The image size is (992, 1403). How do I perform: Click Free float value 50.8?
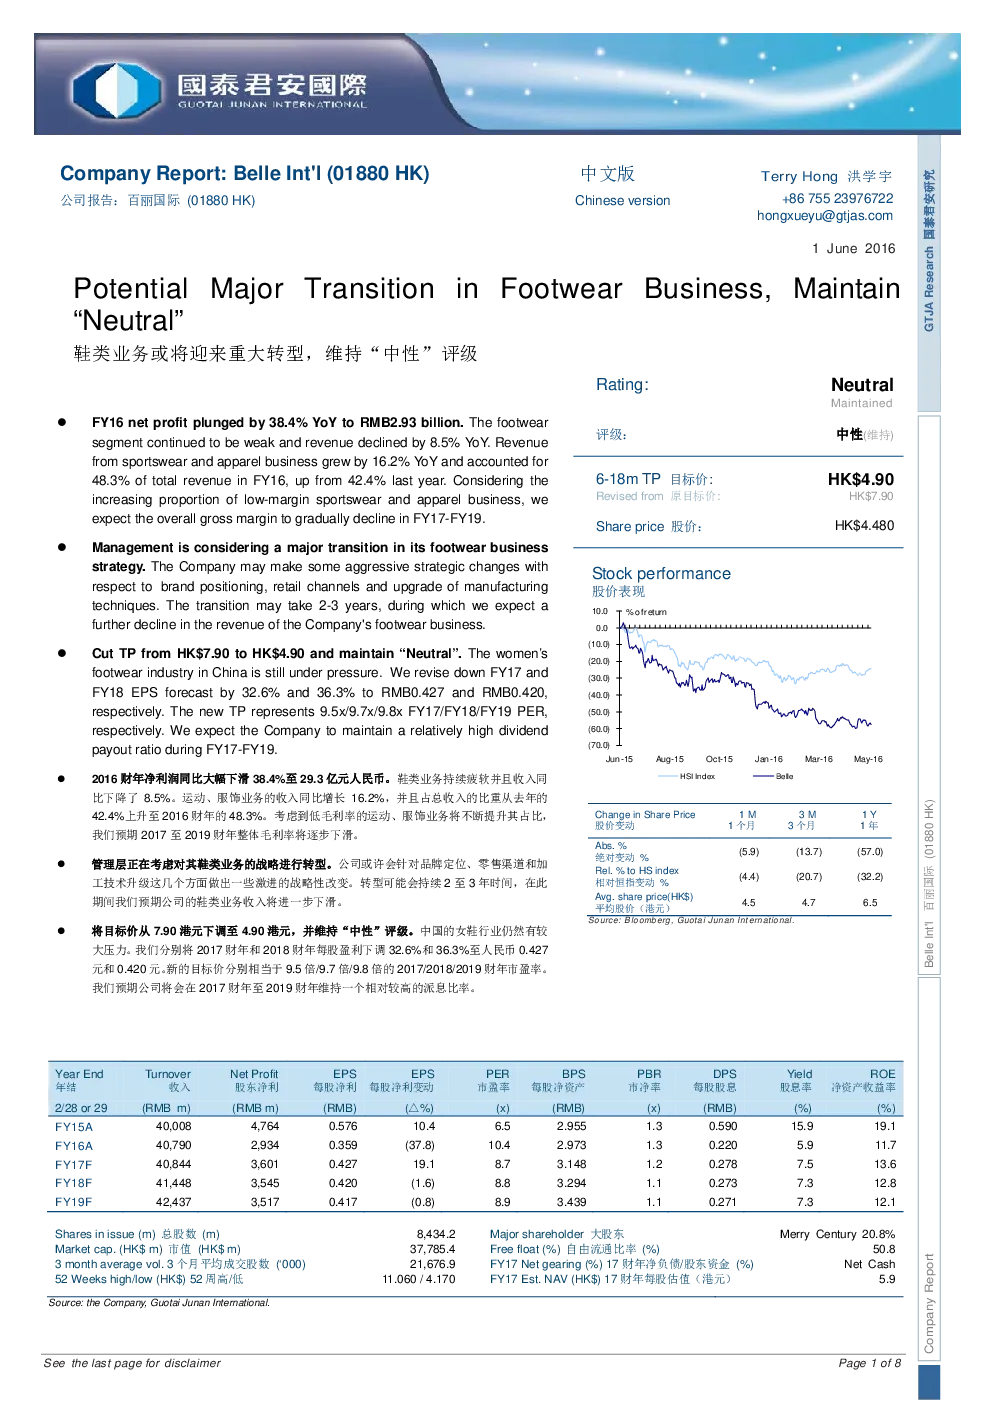click(x=884, y=1249)
